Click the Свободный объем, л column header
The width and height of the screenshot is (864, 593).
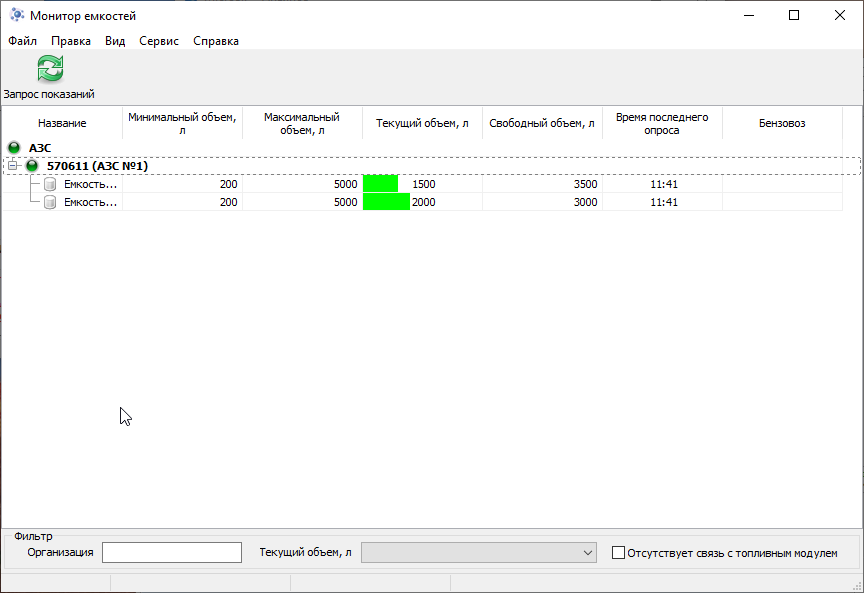point(542,123)
